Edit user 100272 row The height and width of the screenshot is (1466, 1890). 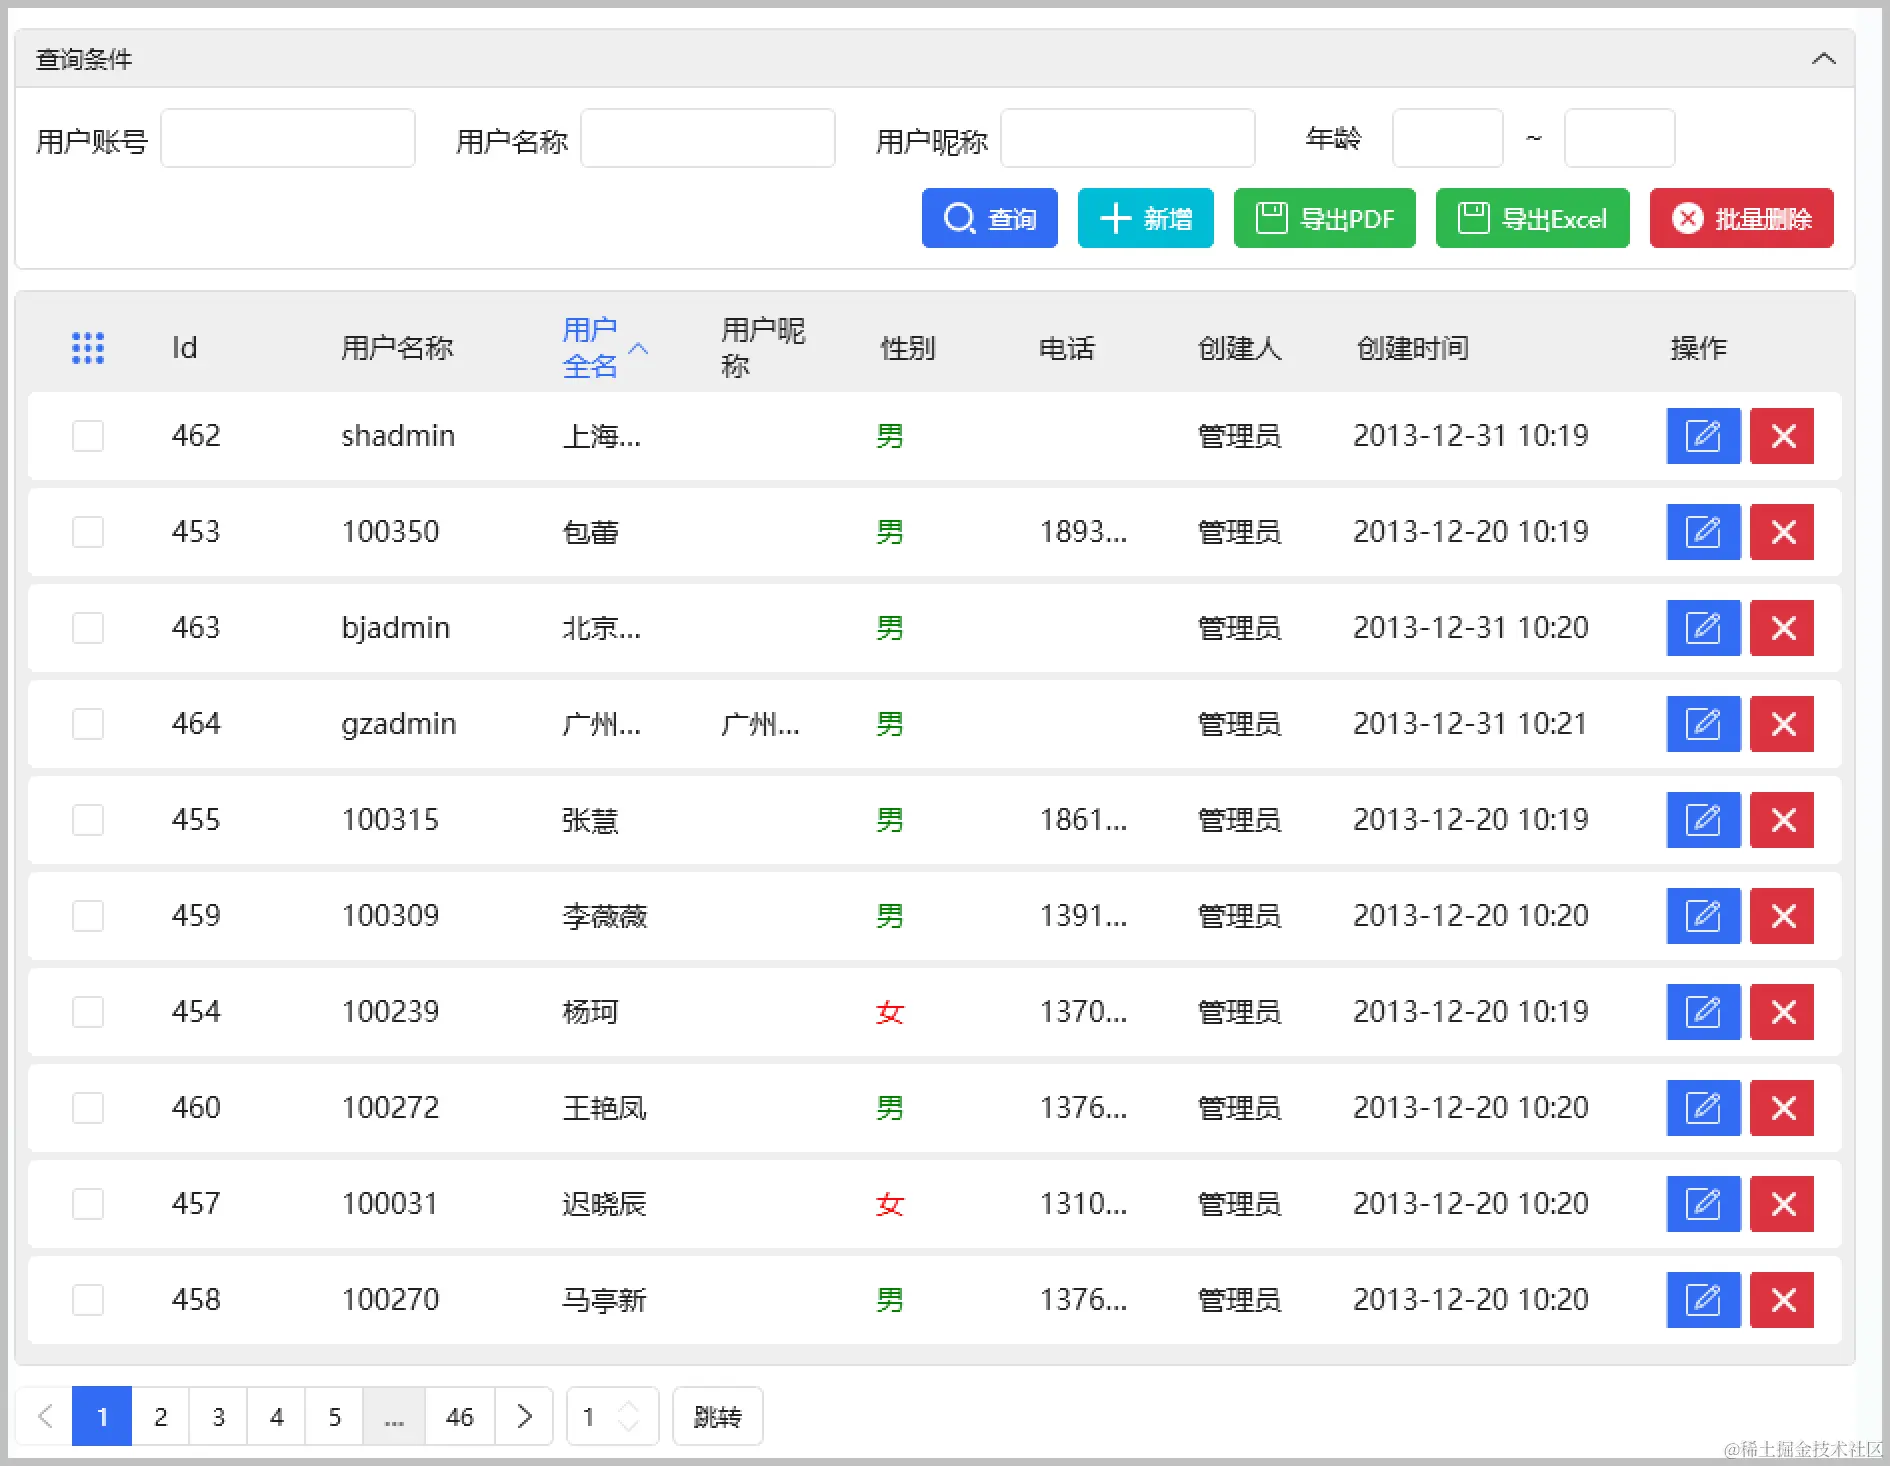(1703, 1108)
